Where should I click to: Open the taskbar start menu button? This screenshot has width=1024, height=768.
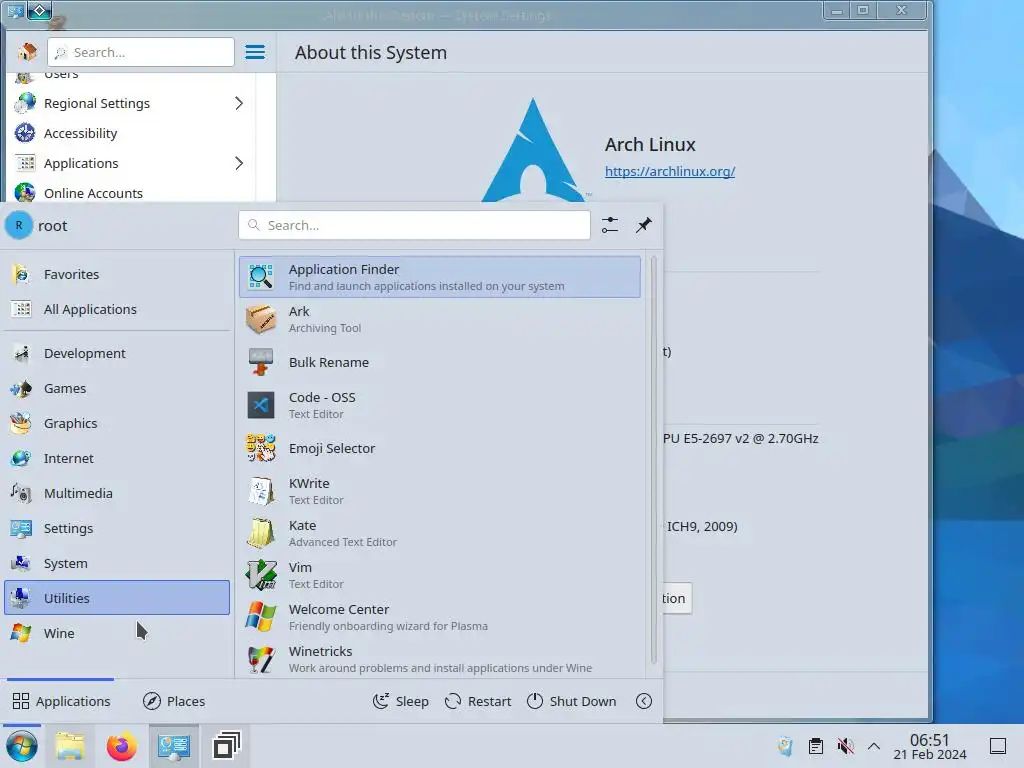pyautogui.click(x=22, y=746)
